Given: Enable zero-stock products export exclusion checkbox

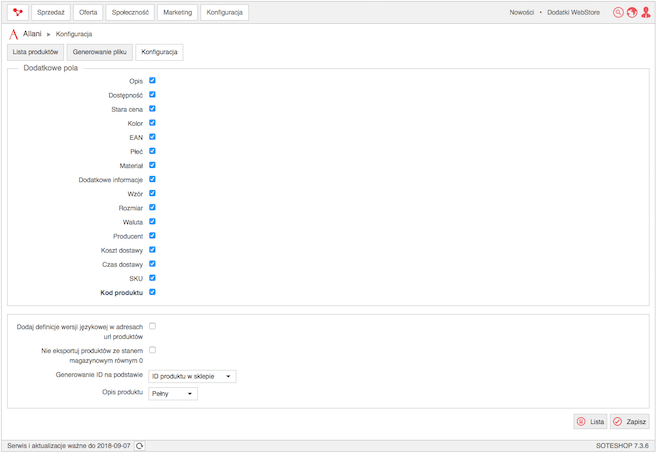Looking at the screenshot, I should (x=152, y=350).
